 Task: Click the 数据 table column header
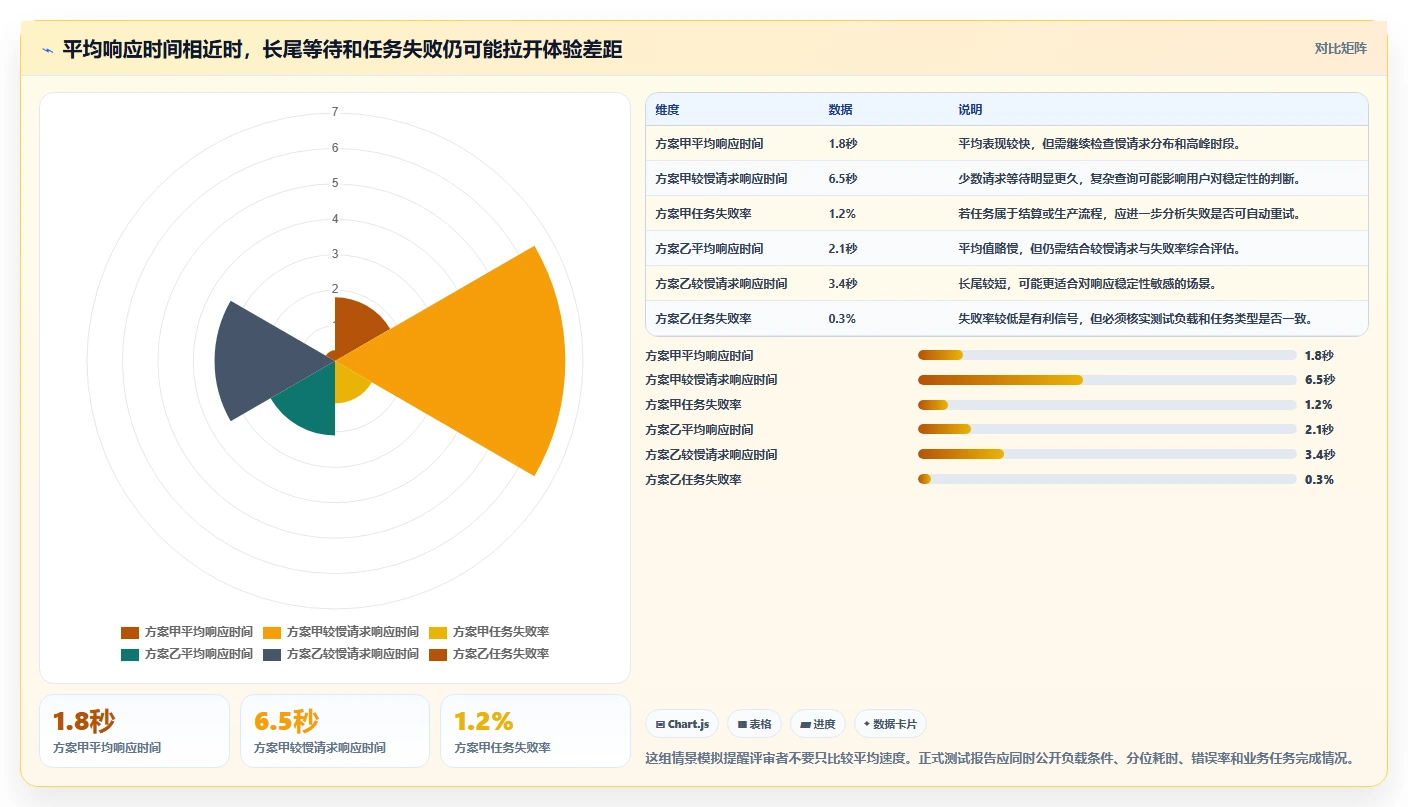(x=841, y=110)
